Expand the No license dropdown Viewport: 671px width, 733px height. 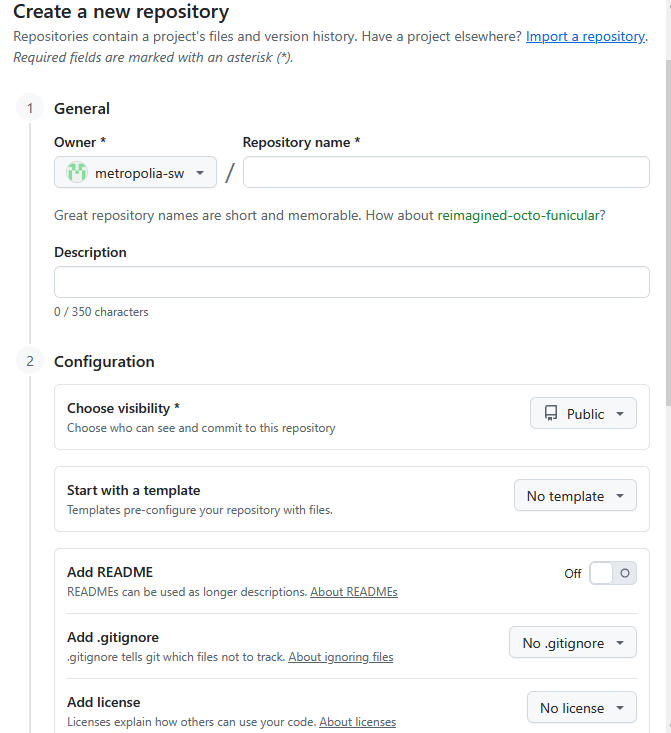(x=582, y=708)
